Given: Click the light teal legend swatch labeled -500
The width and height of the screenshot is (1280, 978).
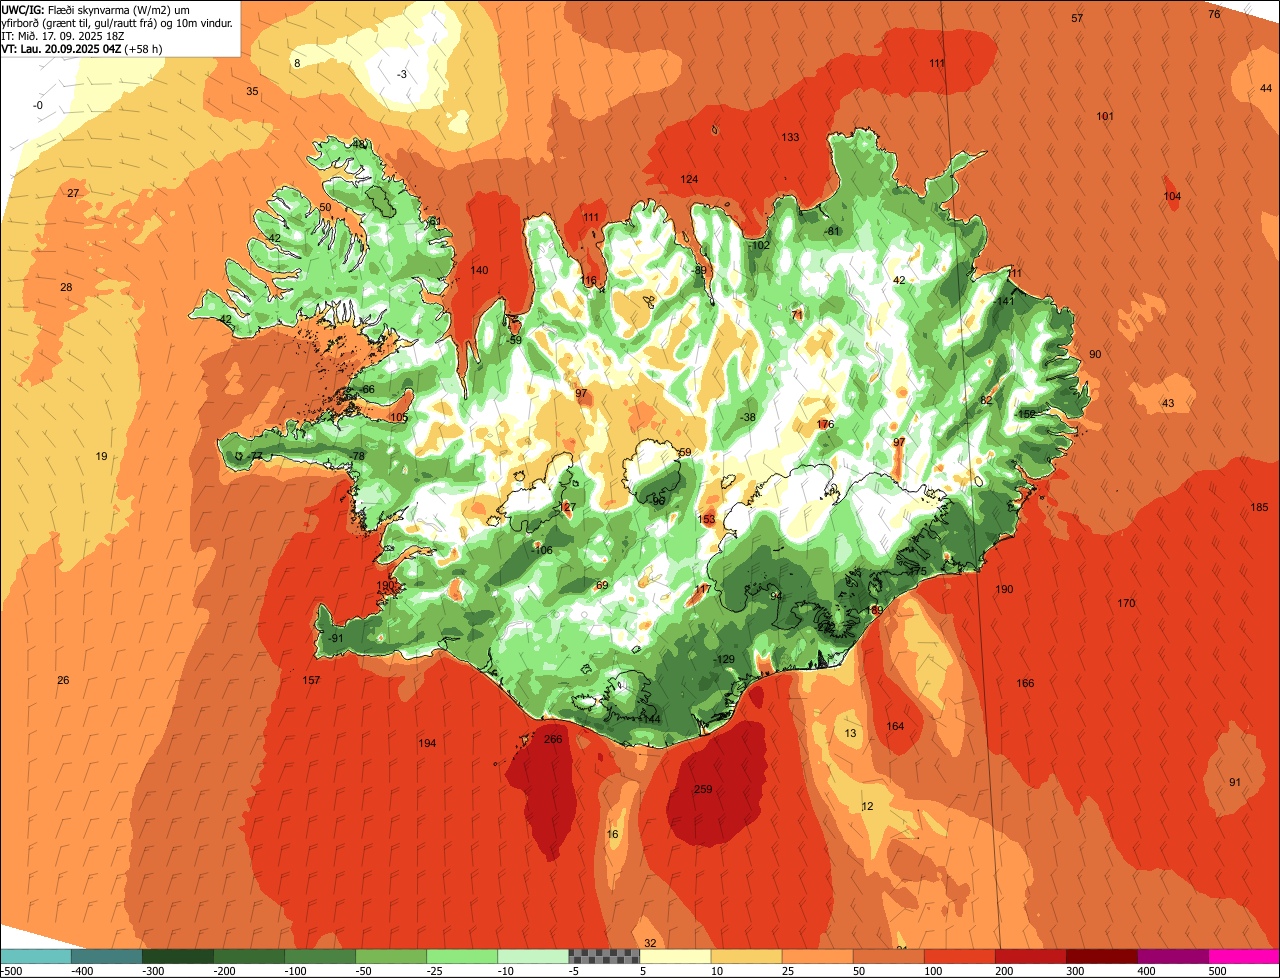Looking at the screenshot, I should (36, 957).
